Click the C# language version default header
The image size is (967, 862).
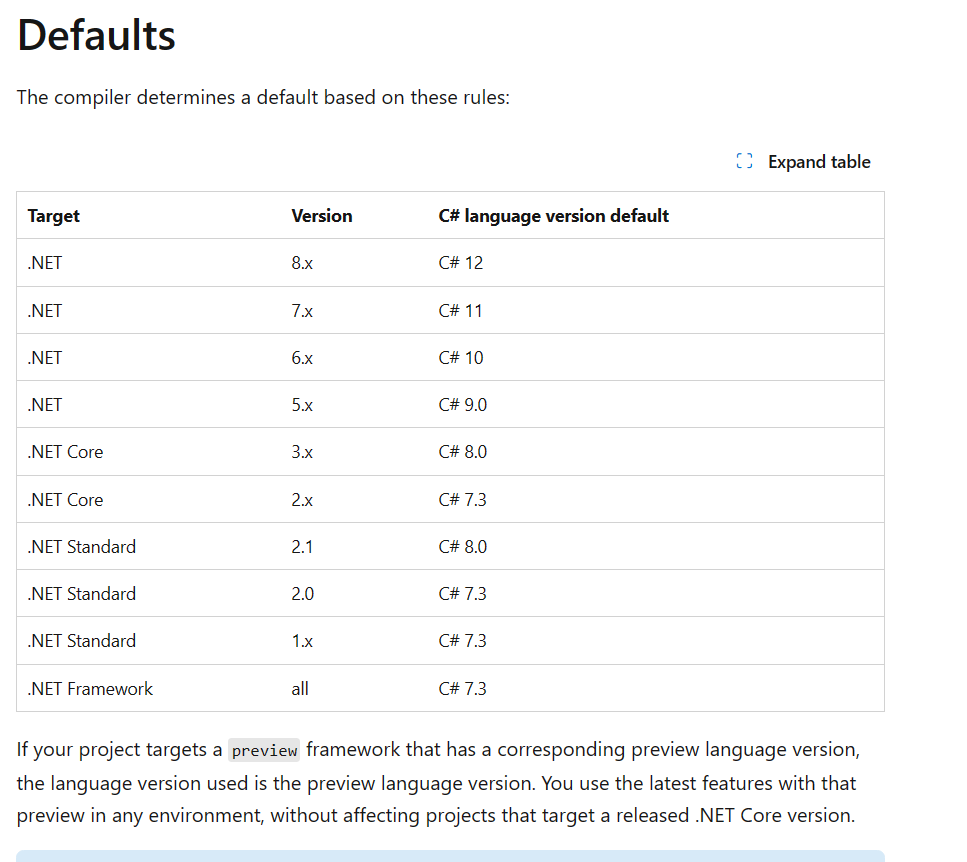click(553, 216)
